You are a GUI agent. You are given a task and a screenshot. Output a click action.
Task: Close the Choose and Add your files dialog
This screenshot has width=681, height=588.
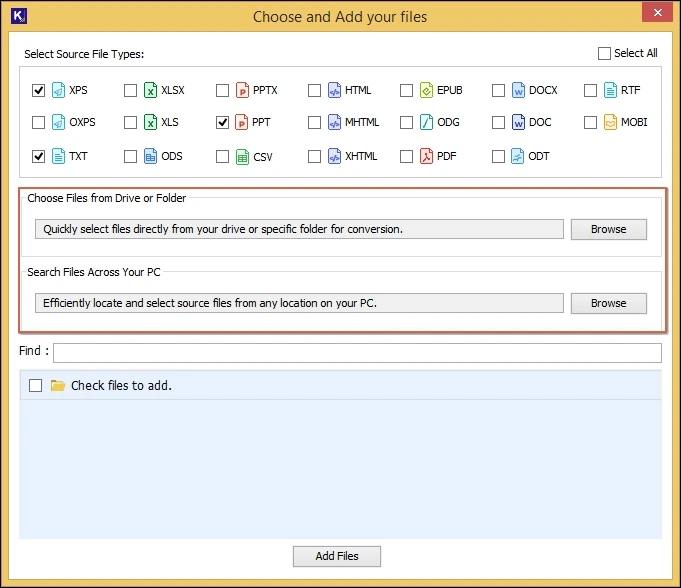click(x=658, y=13)
